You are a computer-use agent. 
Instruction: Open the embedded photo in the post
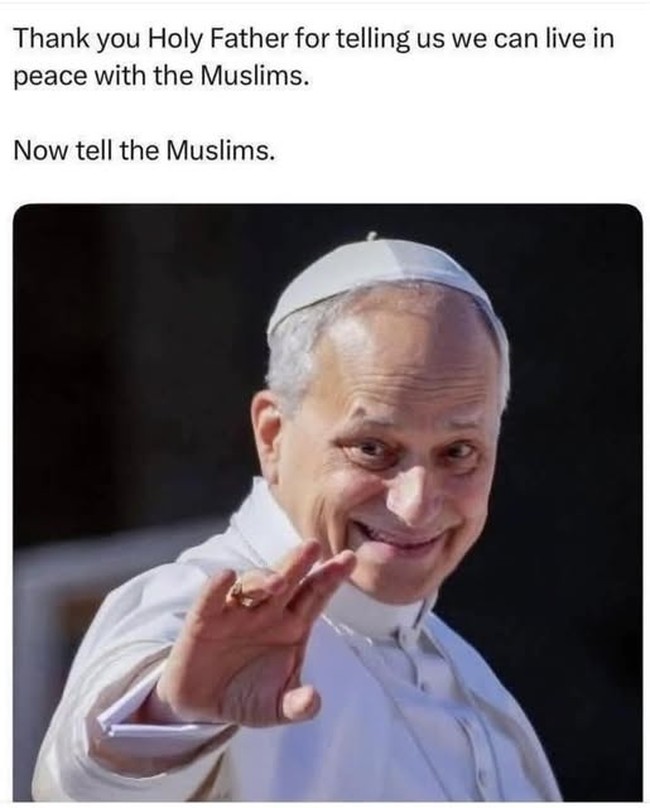click(327, 502)
